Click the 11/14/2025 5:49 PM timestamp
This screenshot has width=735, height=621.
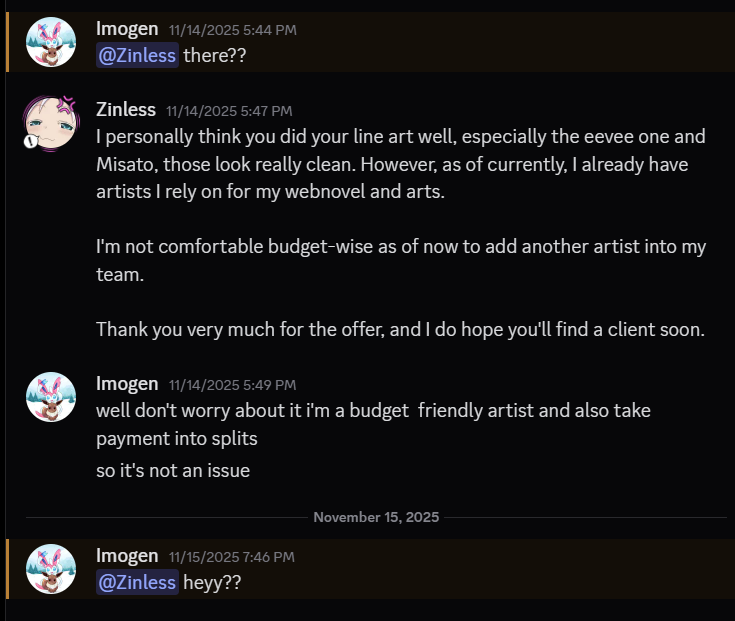(x=232, y=385)
